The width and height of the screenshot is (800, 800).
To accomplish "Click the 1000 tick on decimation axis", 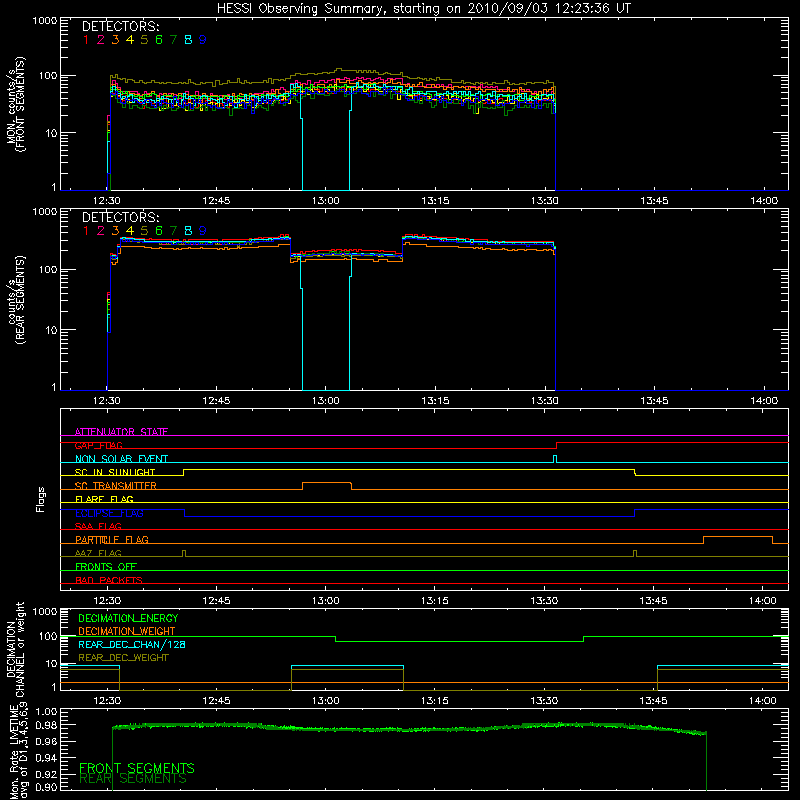I will point(45,611).
